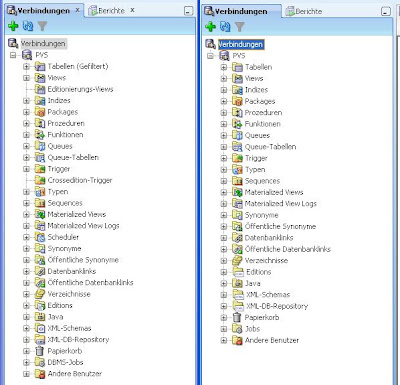Select Öffentliche Synonyme in left panel
The image size is (400, 385).
(x=83, y=260)
